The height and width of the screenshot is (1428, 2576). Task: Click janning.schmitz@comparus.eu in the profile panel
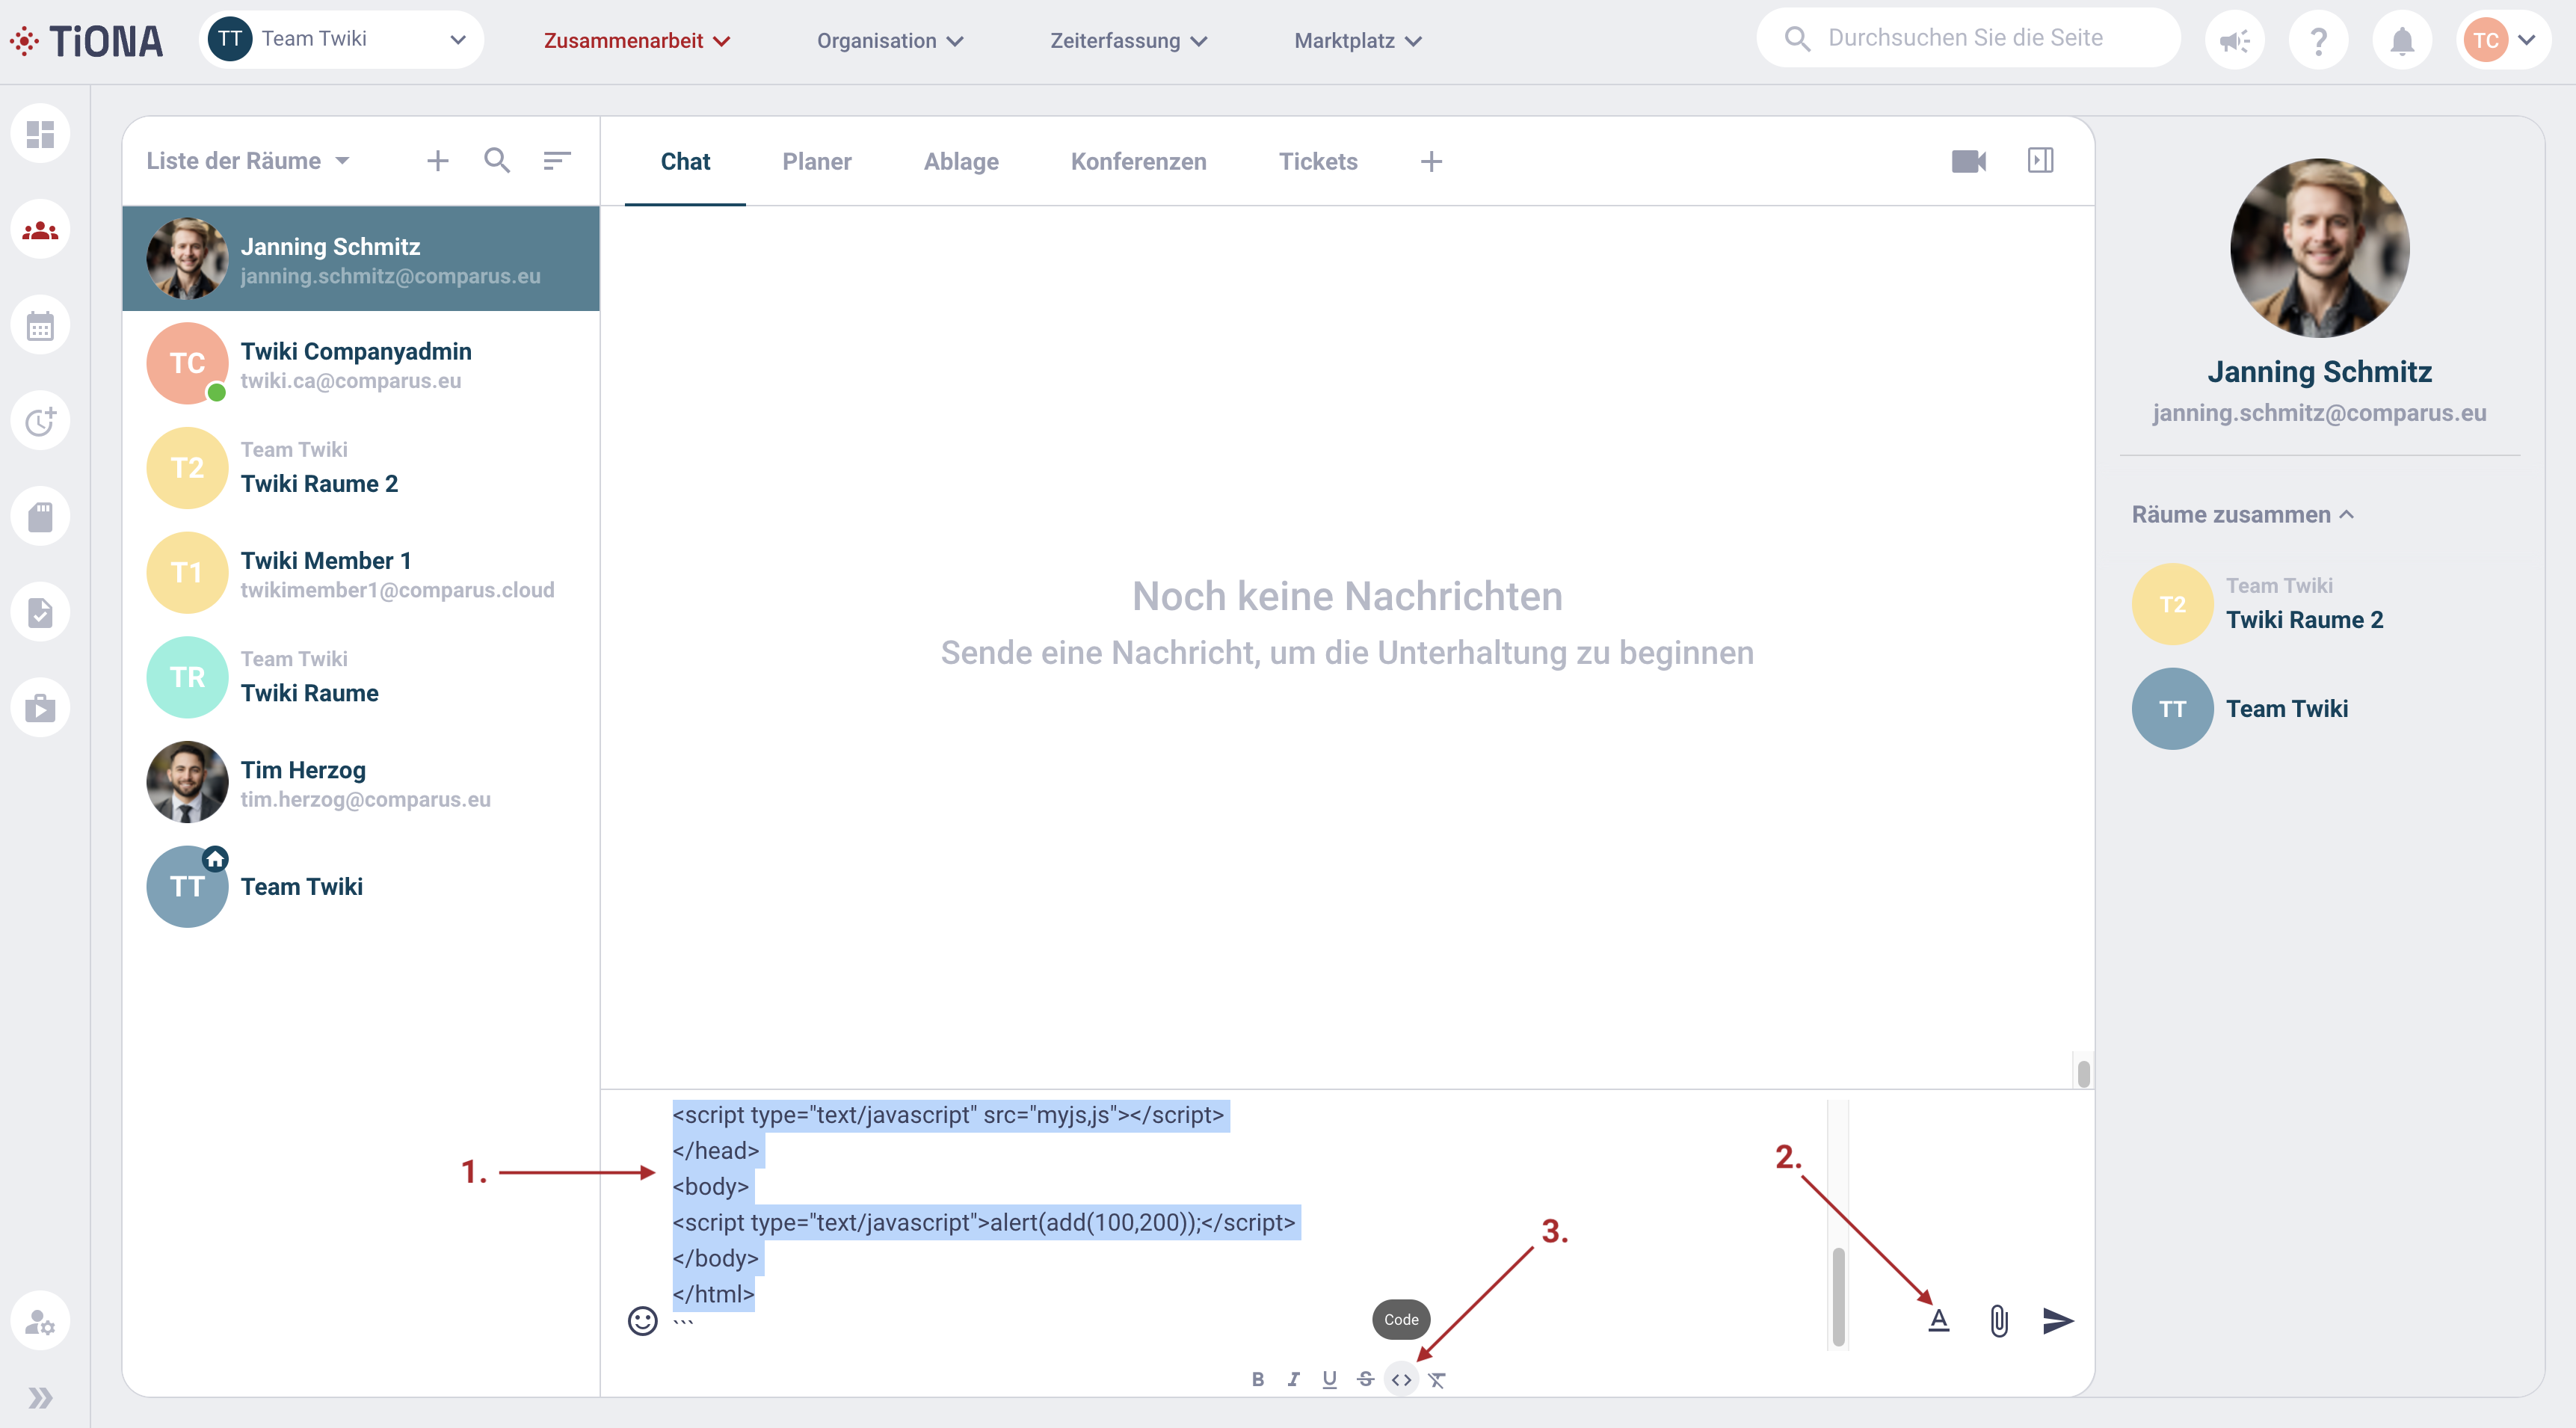click(x=2319, y=412)
